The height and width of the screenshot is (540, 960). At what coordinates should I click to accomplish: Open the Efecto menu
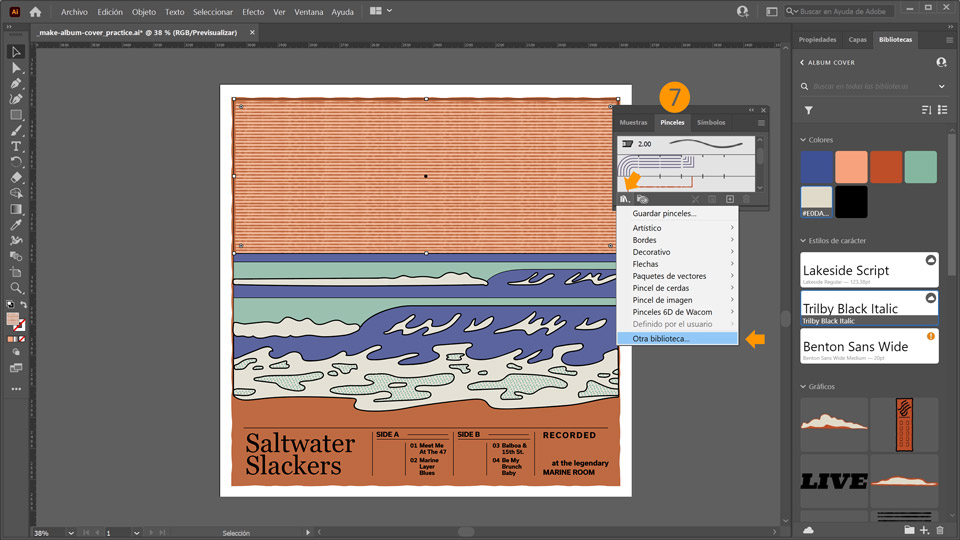253,12
